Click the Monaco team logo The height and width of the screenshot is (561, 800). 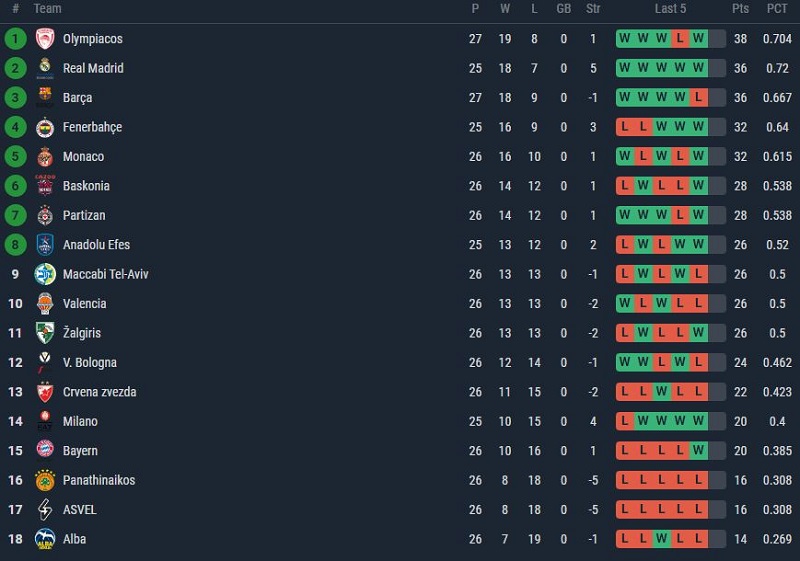44,157
